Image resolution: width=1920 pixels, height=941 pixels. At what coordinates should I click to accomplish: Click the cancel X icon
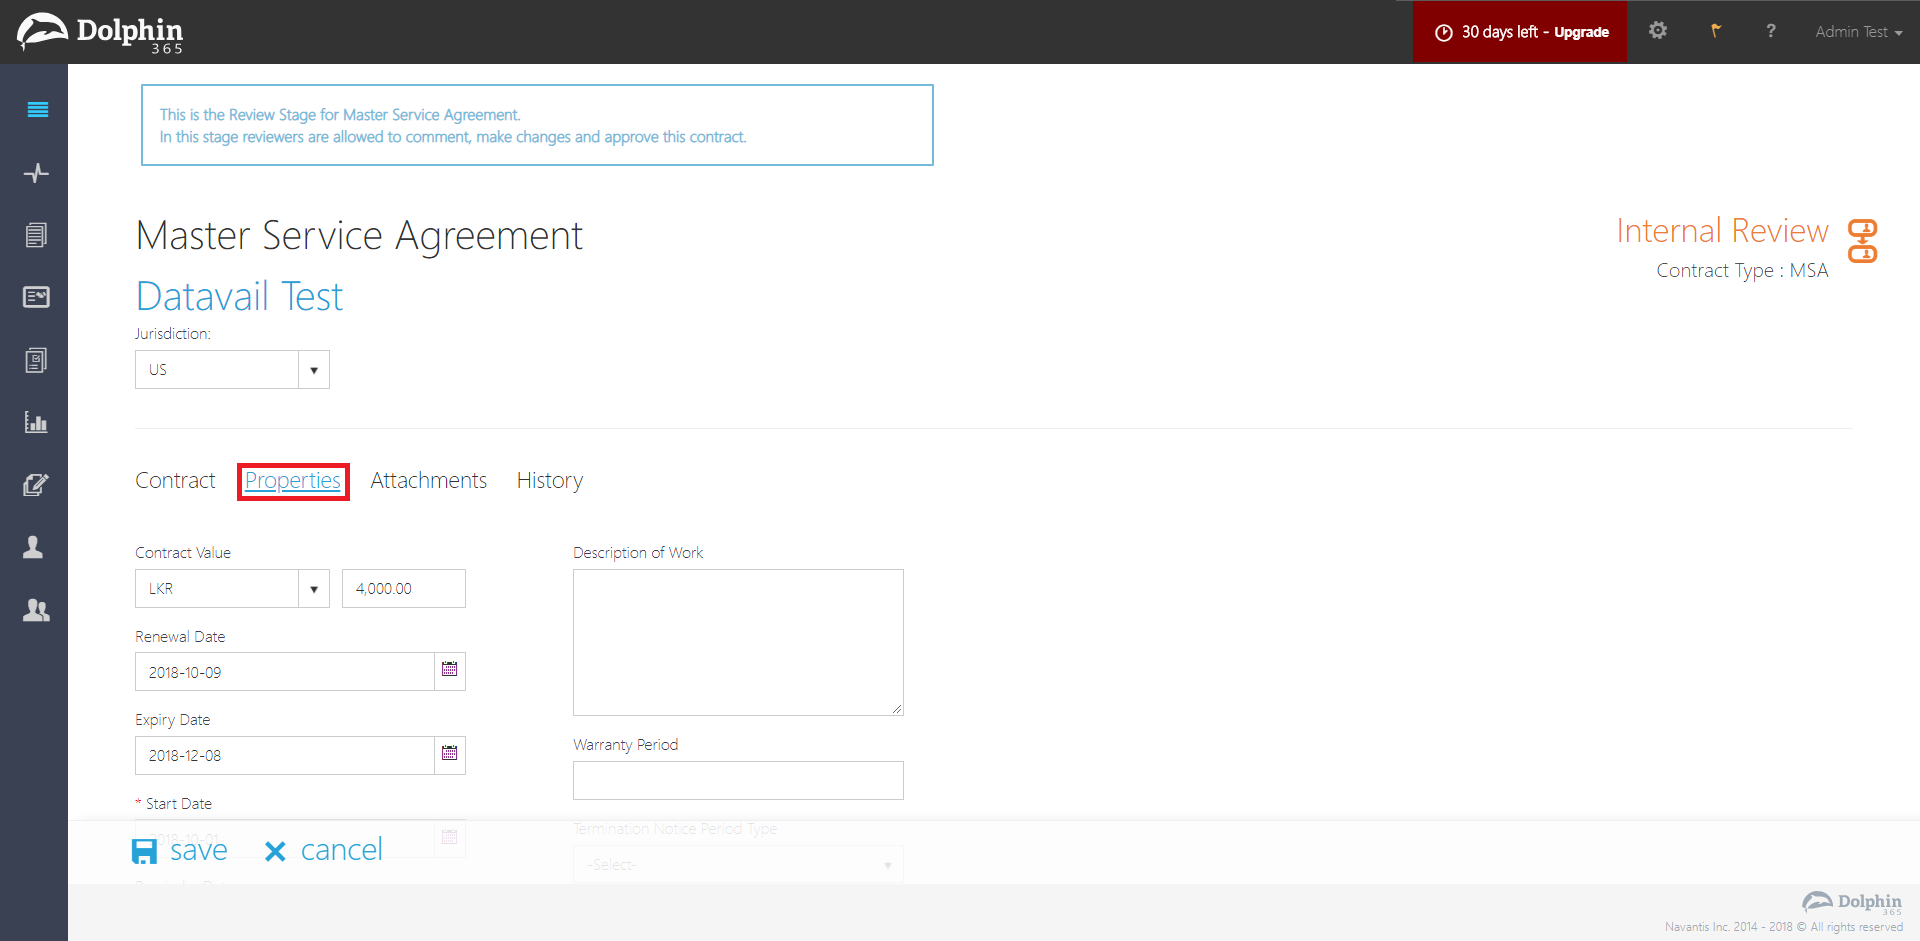pyautogui.click(x=275, y=851)
